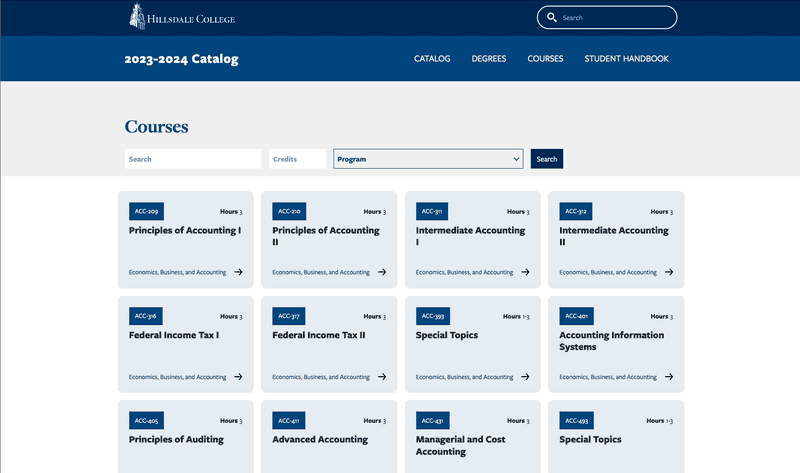Click arrow icon on Principles of Accounting I card
This screenshot has height=473, width=800.
pos(238,272)
